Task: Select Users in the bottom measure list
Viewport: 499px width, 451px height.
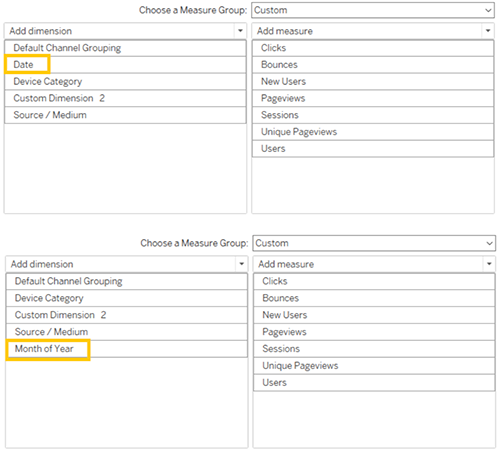Action: (x=374, y=383)
